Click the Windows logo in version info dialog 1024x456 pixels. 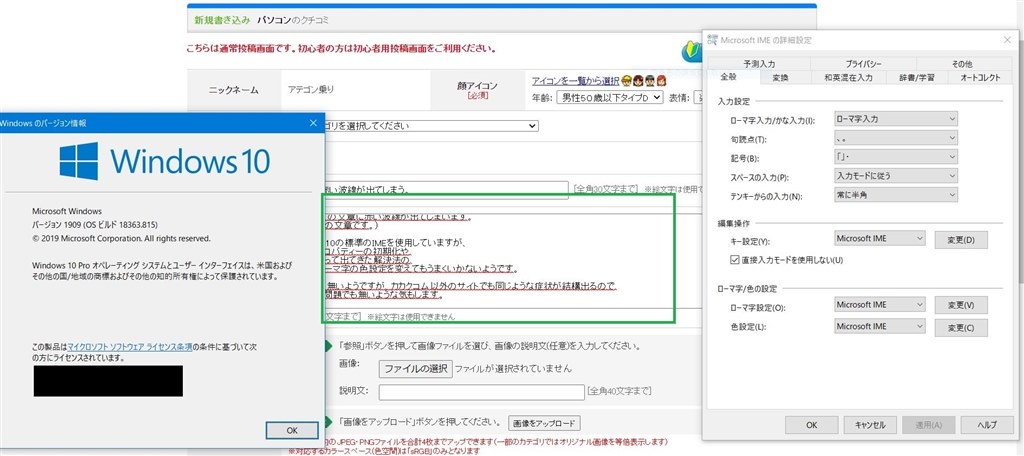coord(78,161)
